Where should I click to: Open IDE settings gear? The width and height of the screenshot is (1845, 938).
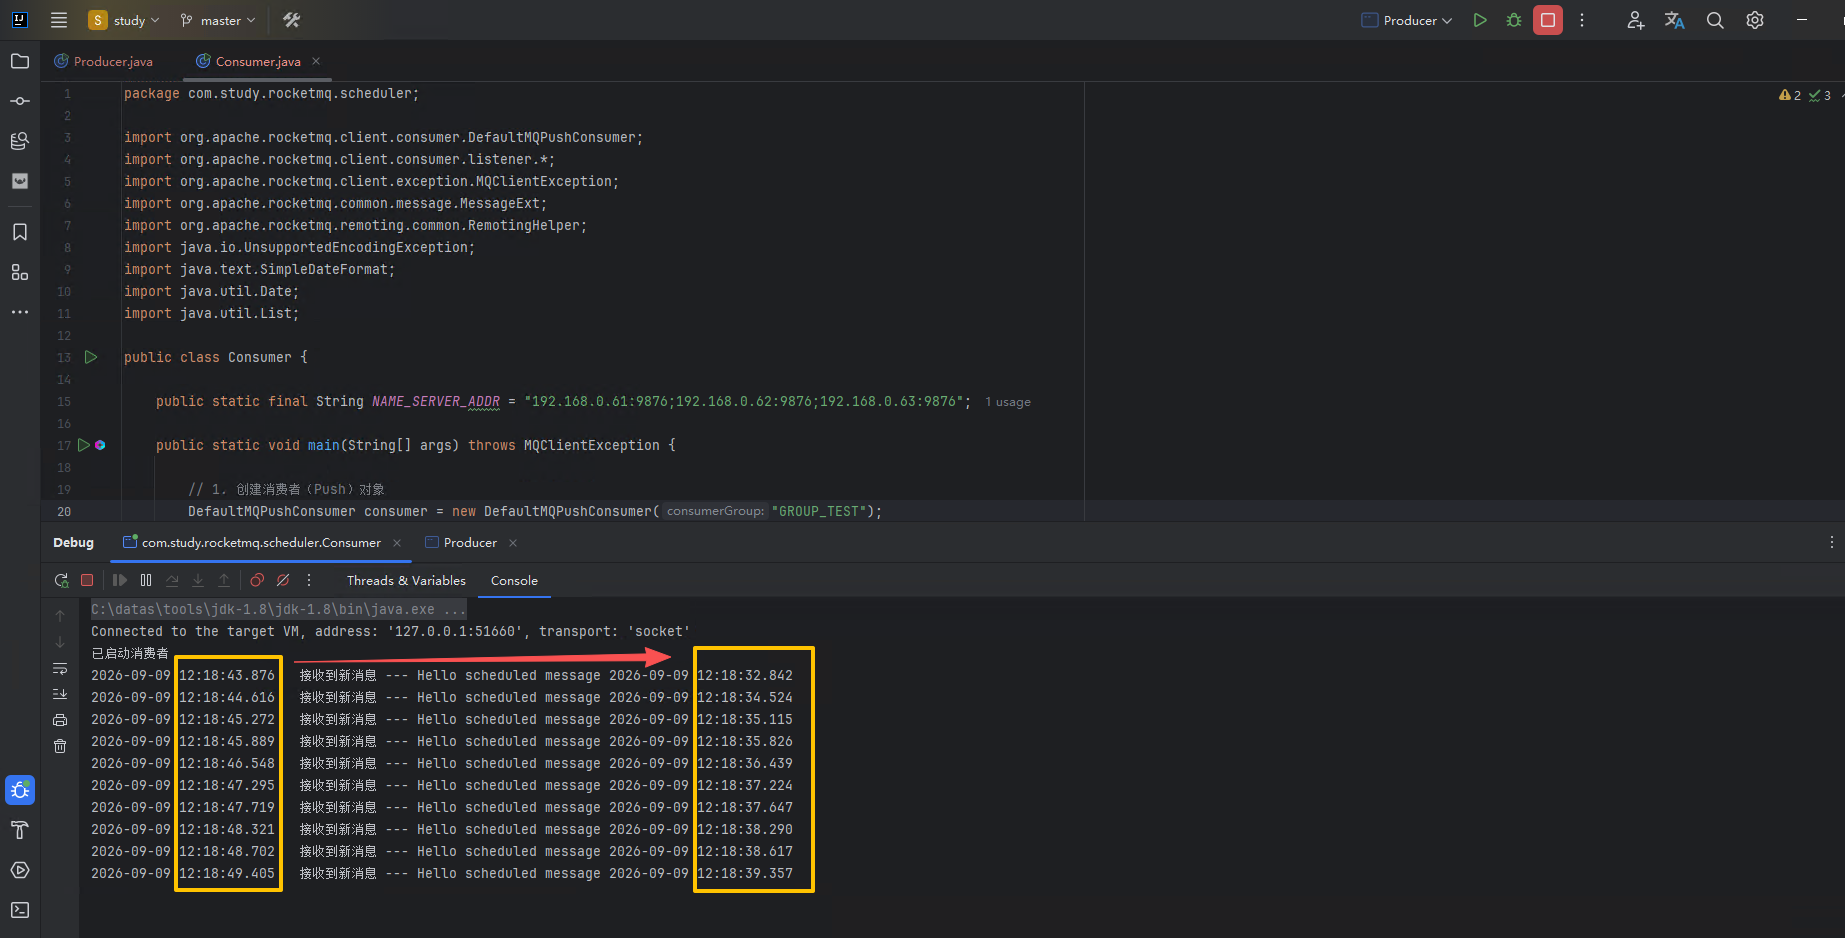point(1755,20)
